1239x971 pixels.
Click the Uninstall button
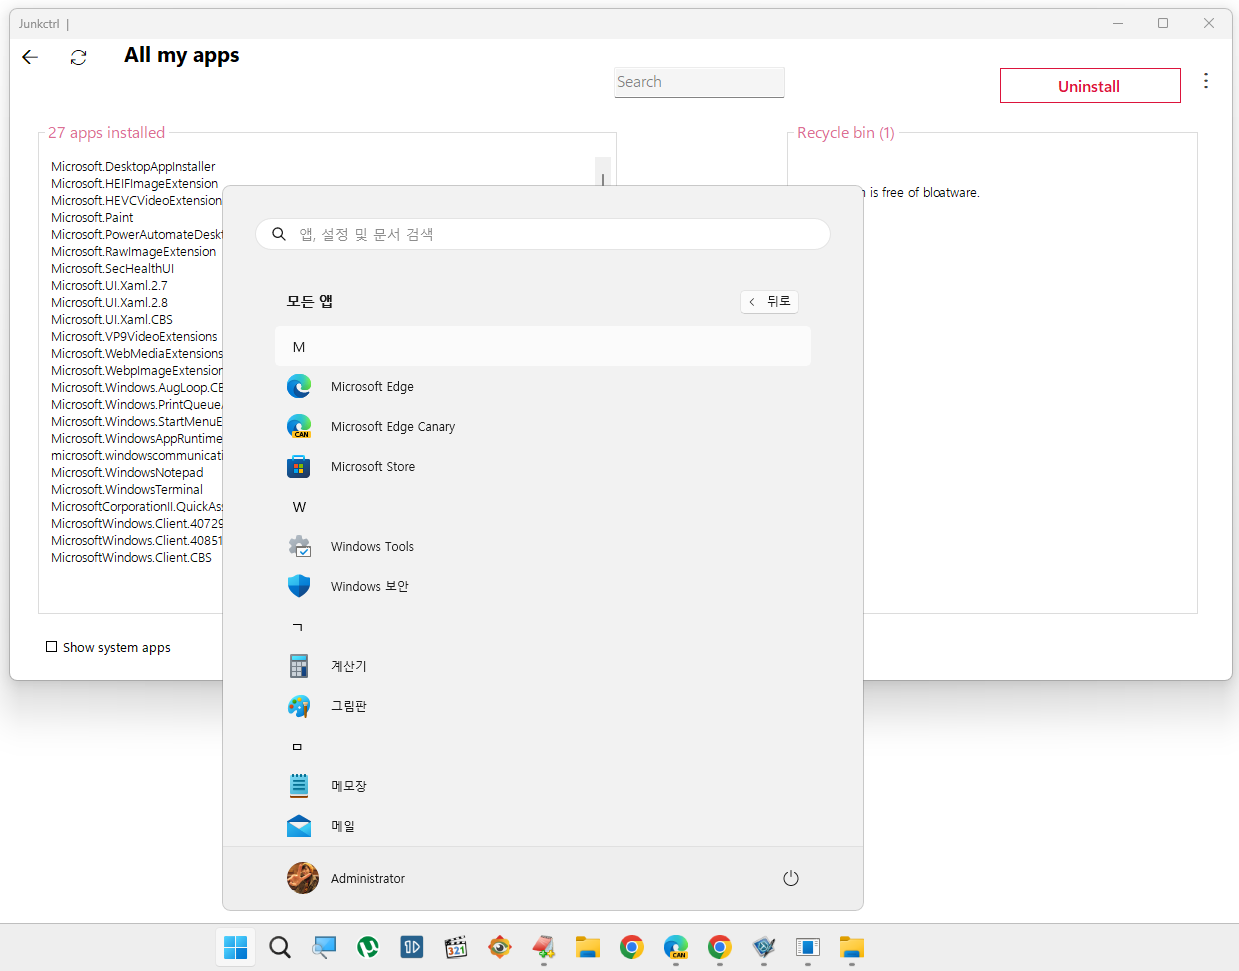pyautogui.click(x=1090, y=86)
